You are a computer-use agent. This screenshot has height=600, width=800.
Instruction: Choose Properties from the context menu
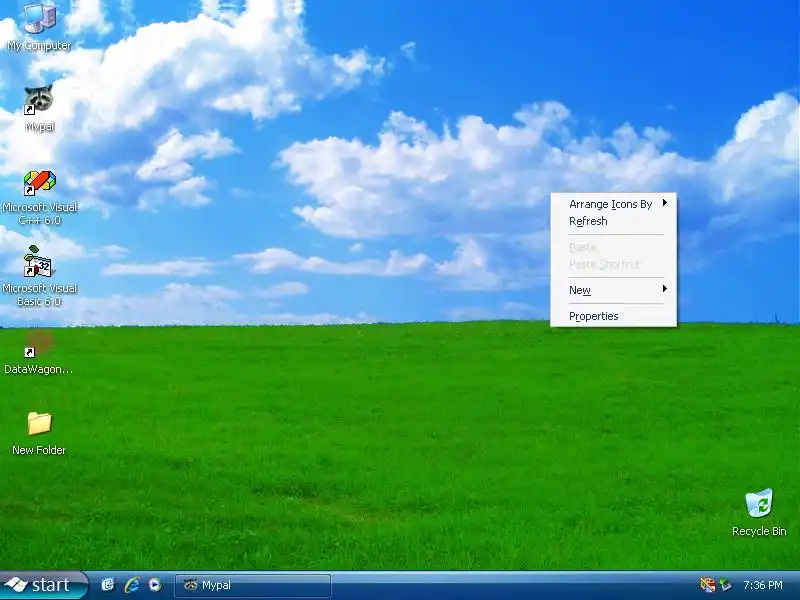613,316
